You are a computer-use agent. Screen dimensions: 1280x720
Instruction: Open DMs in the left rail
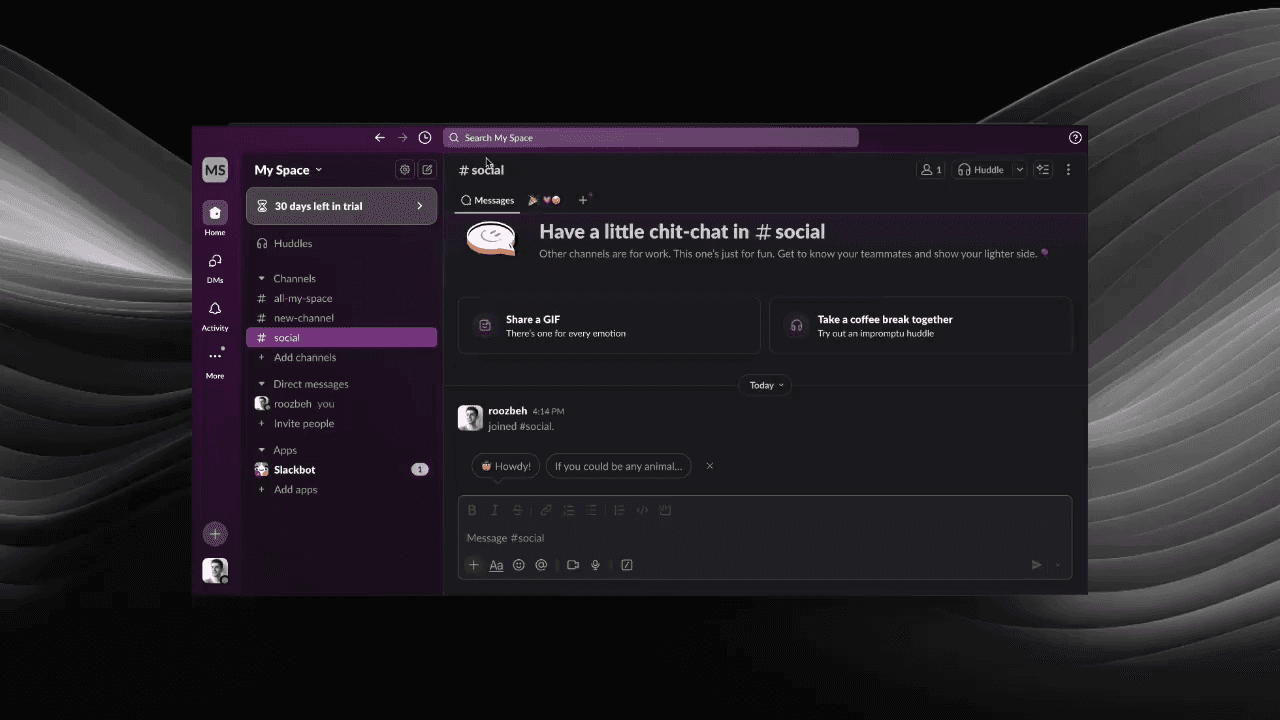tap(215, 267)
